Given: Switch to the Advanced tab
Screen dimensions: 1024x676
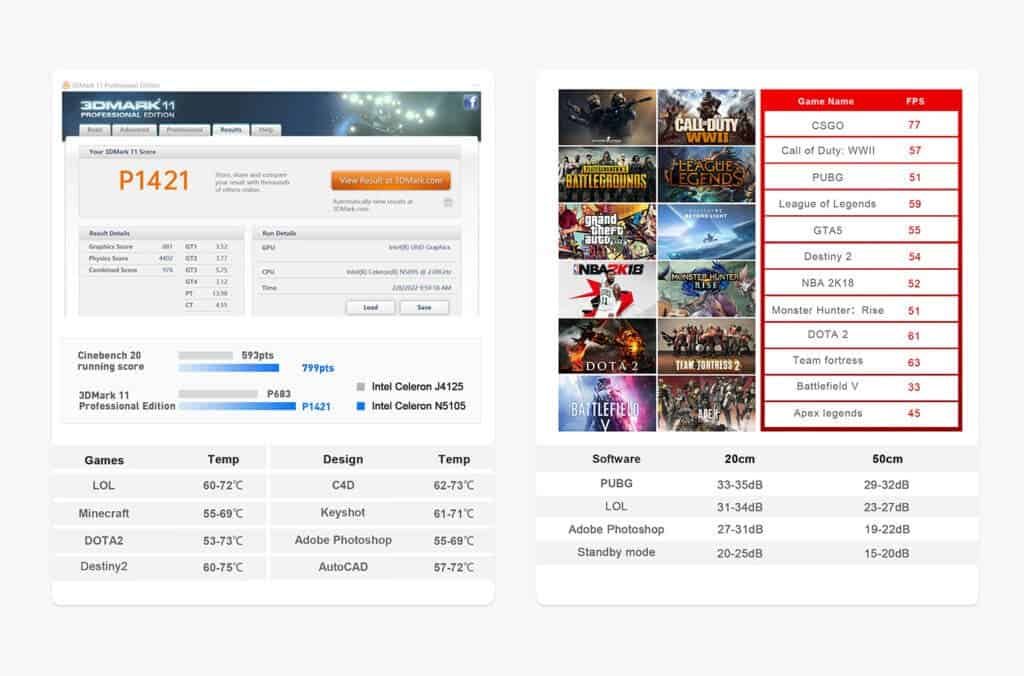Looking at the screenshot, I should coord(135,130).
